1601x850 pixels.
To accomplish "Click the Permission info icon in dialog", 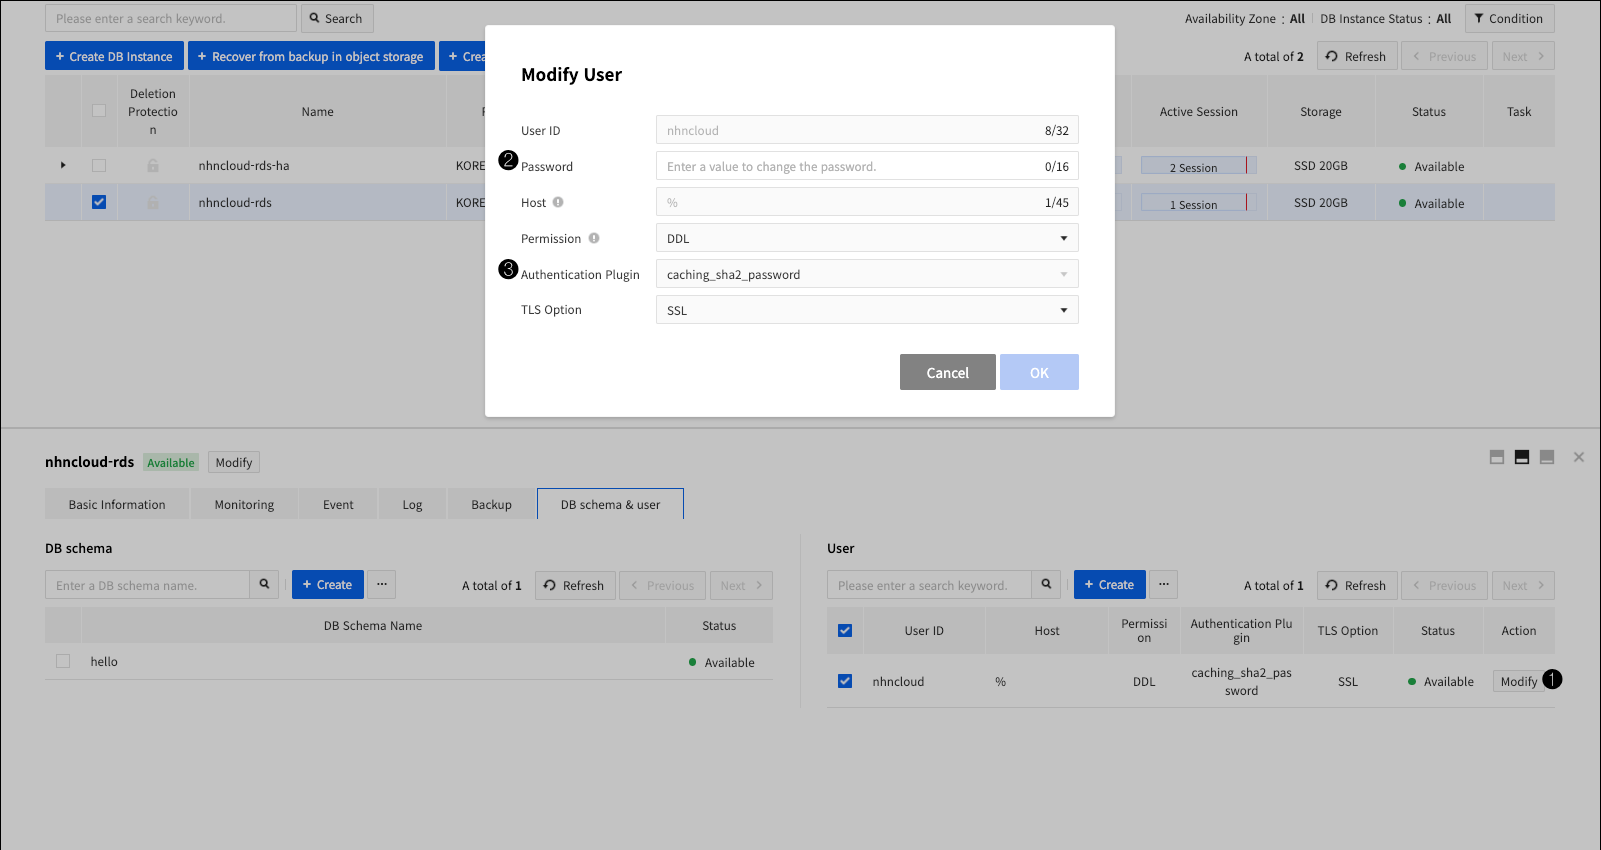I will 594,238.
